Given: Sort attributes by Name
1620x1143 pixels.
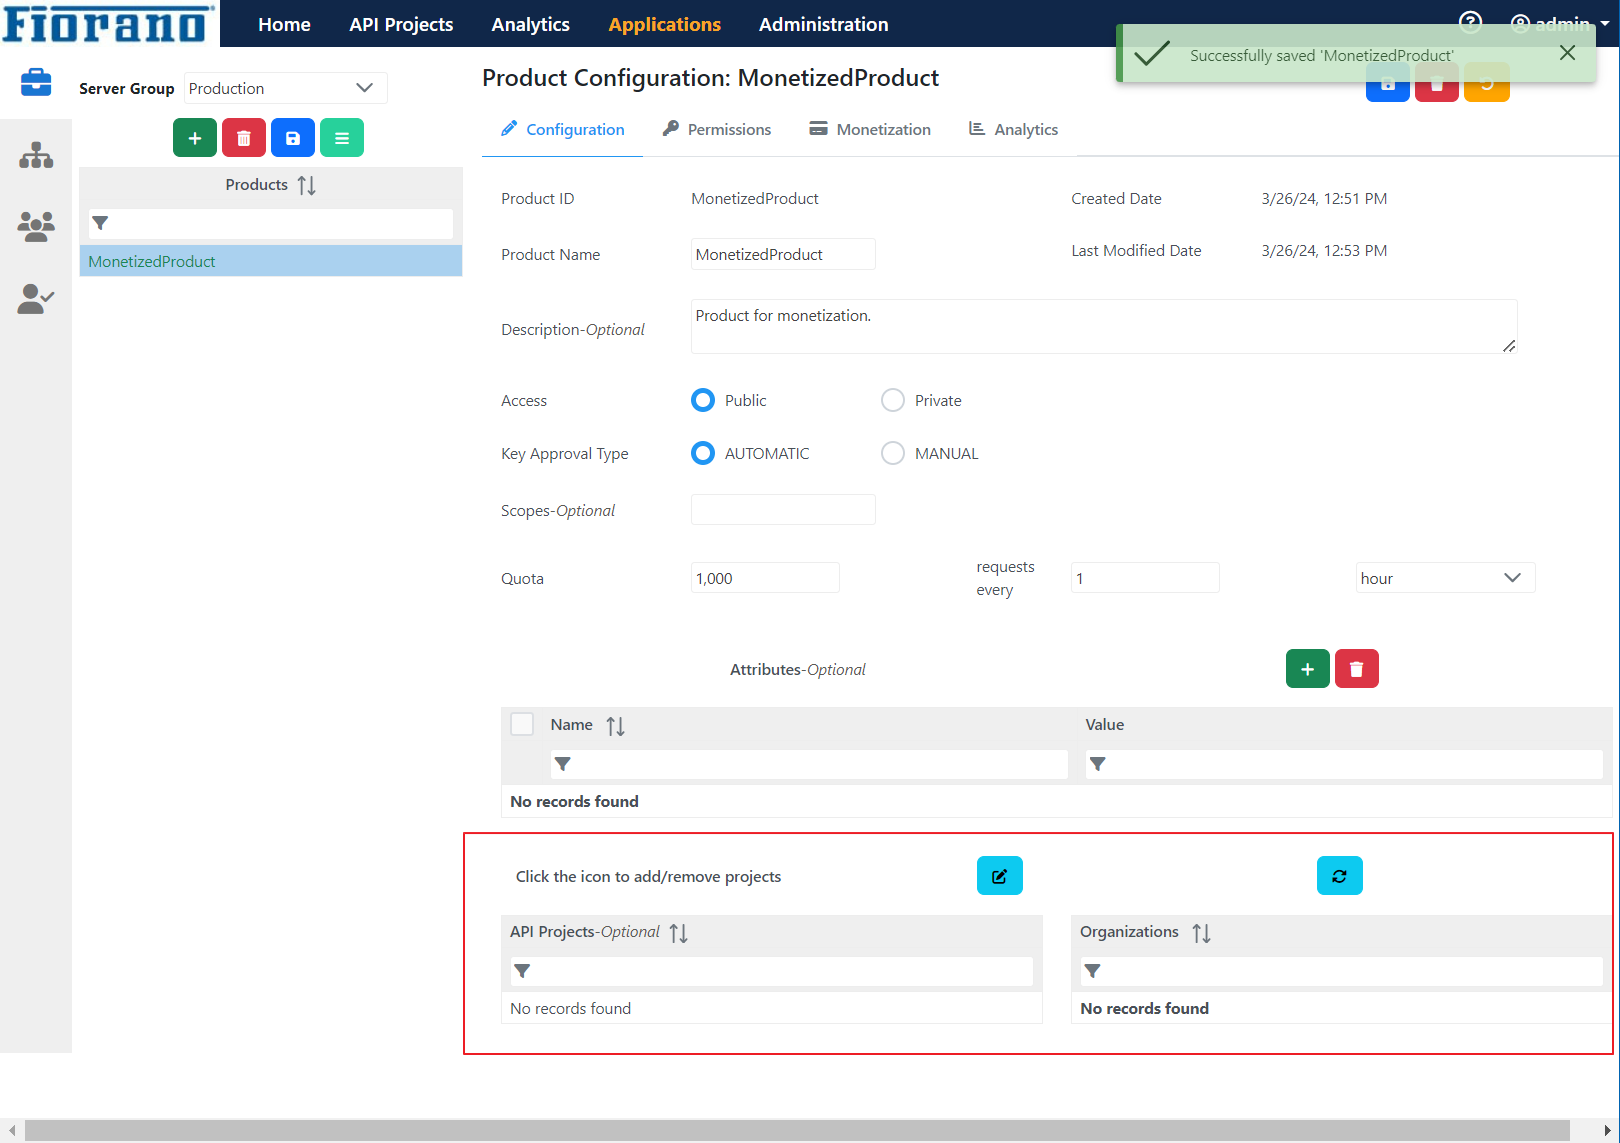Looking at the screenshot, I should pyautogui.click(x=616, y=726).
